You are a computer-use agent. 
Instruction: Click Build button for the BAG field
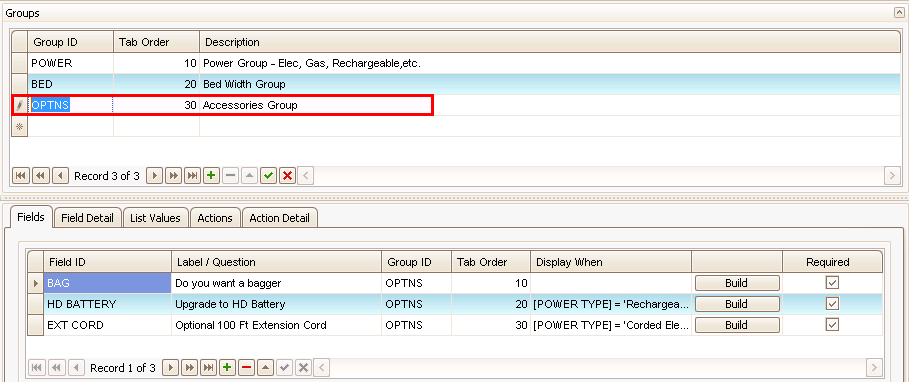click(737, 283)
